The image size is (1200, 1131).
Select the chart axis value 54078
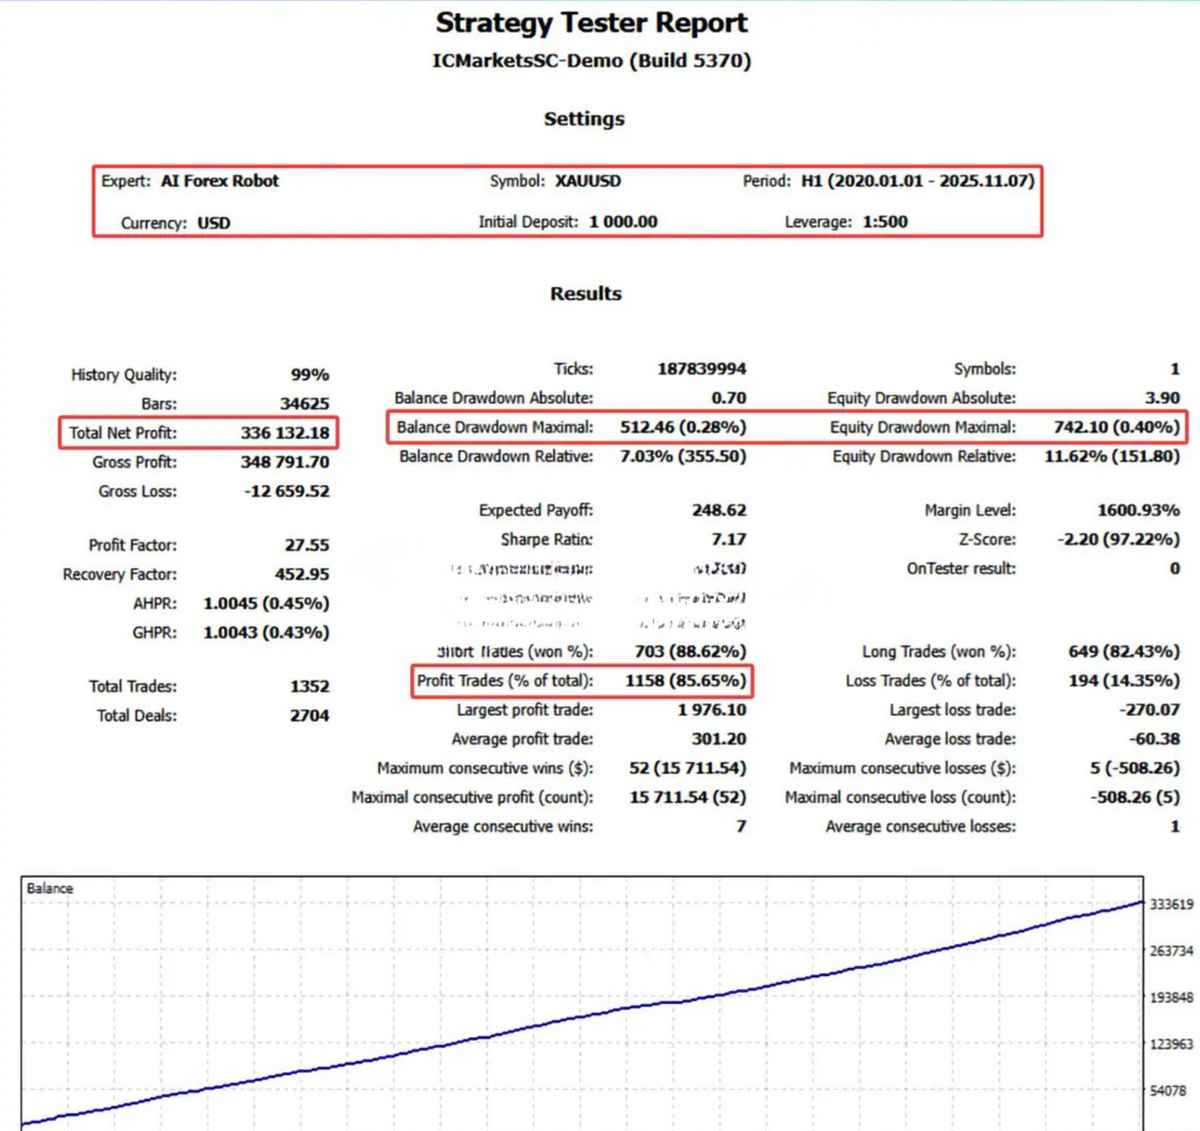pos(1168,1090)
